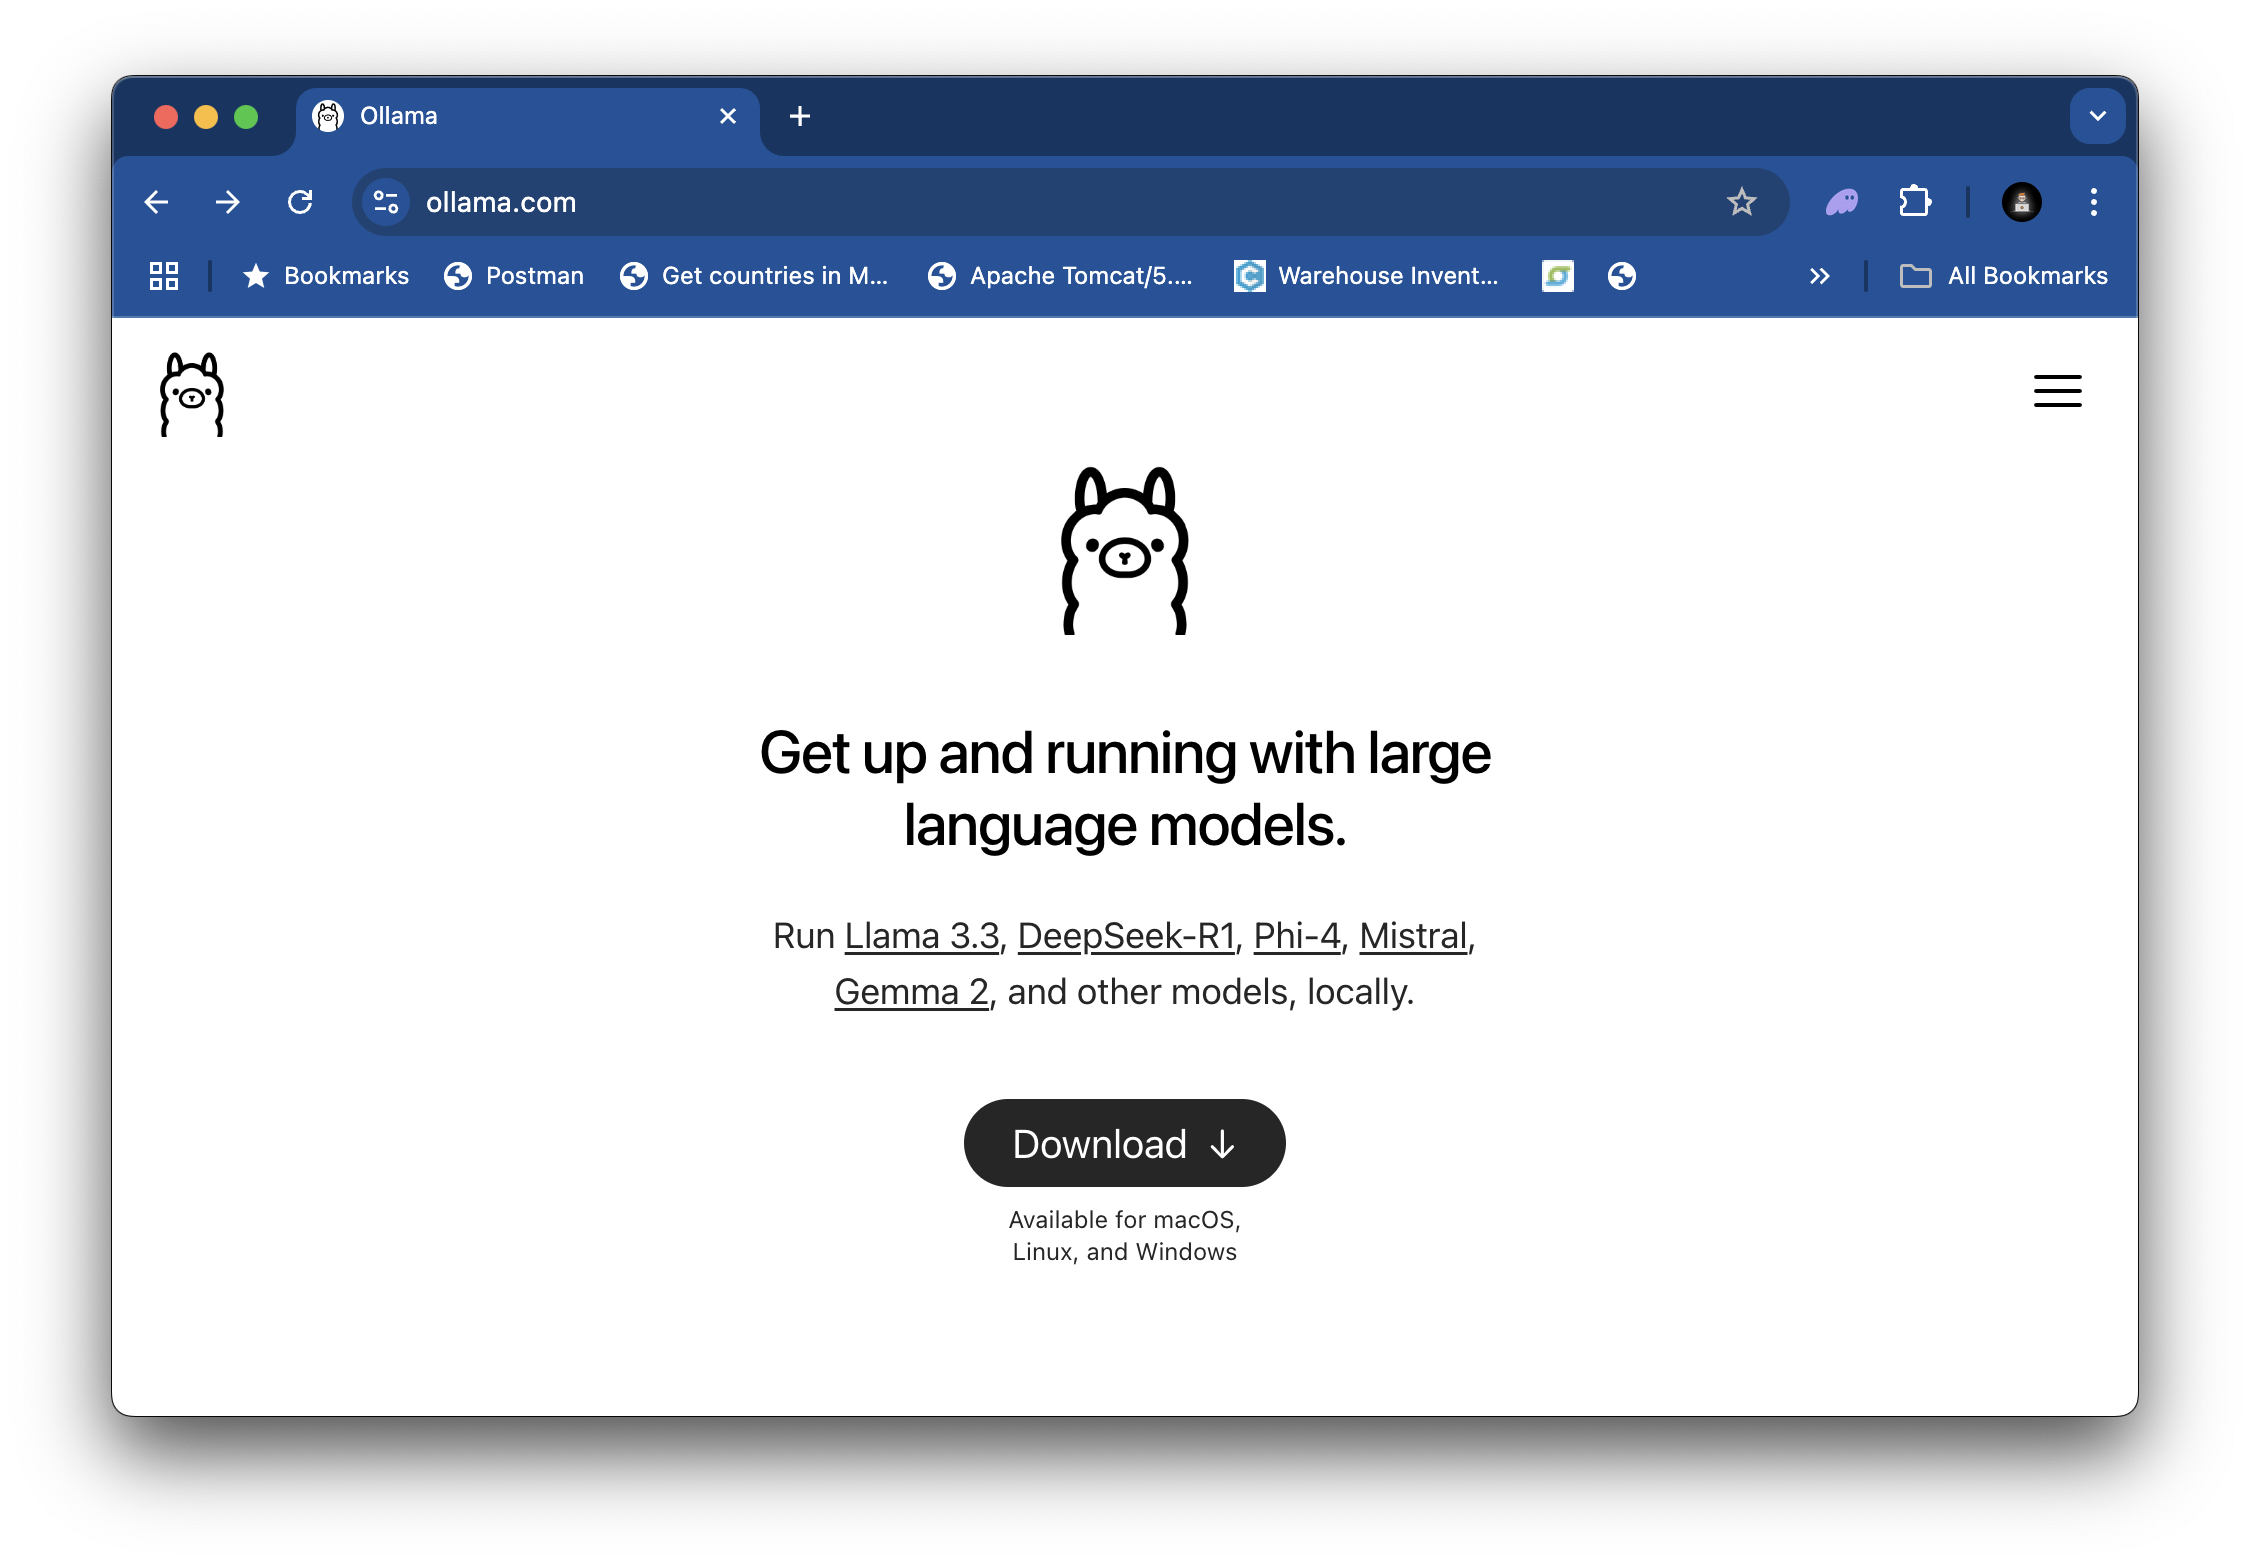Open the hamburger menu on the page

coord(2057,391)
